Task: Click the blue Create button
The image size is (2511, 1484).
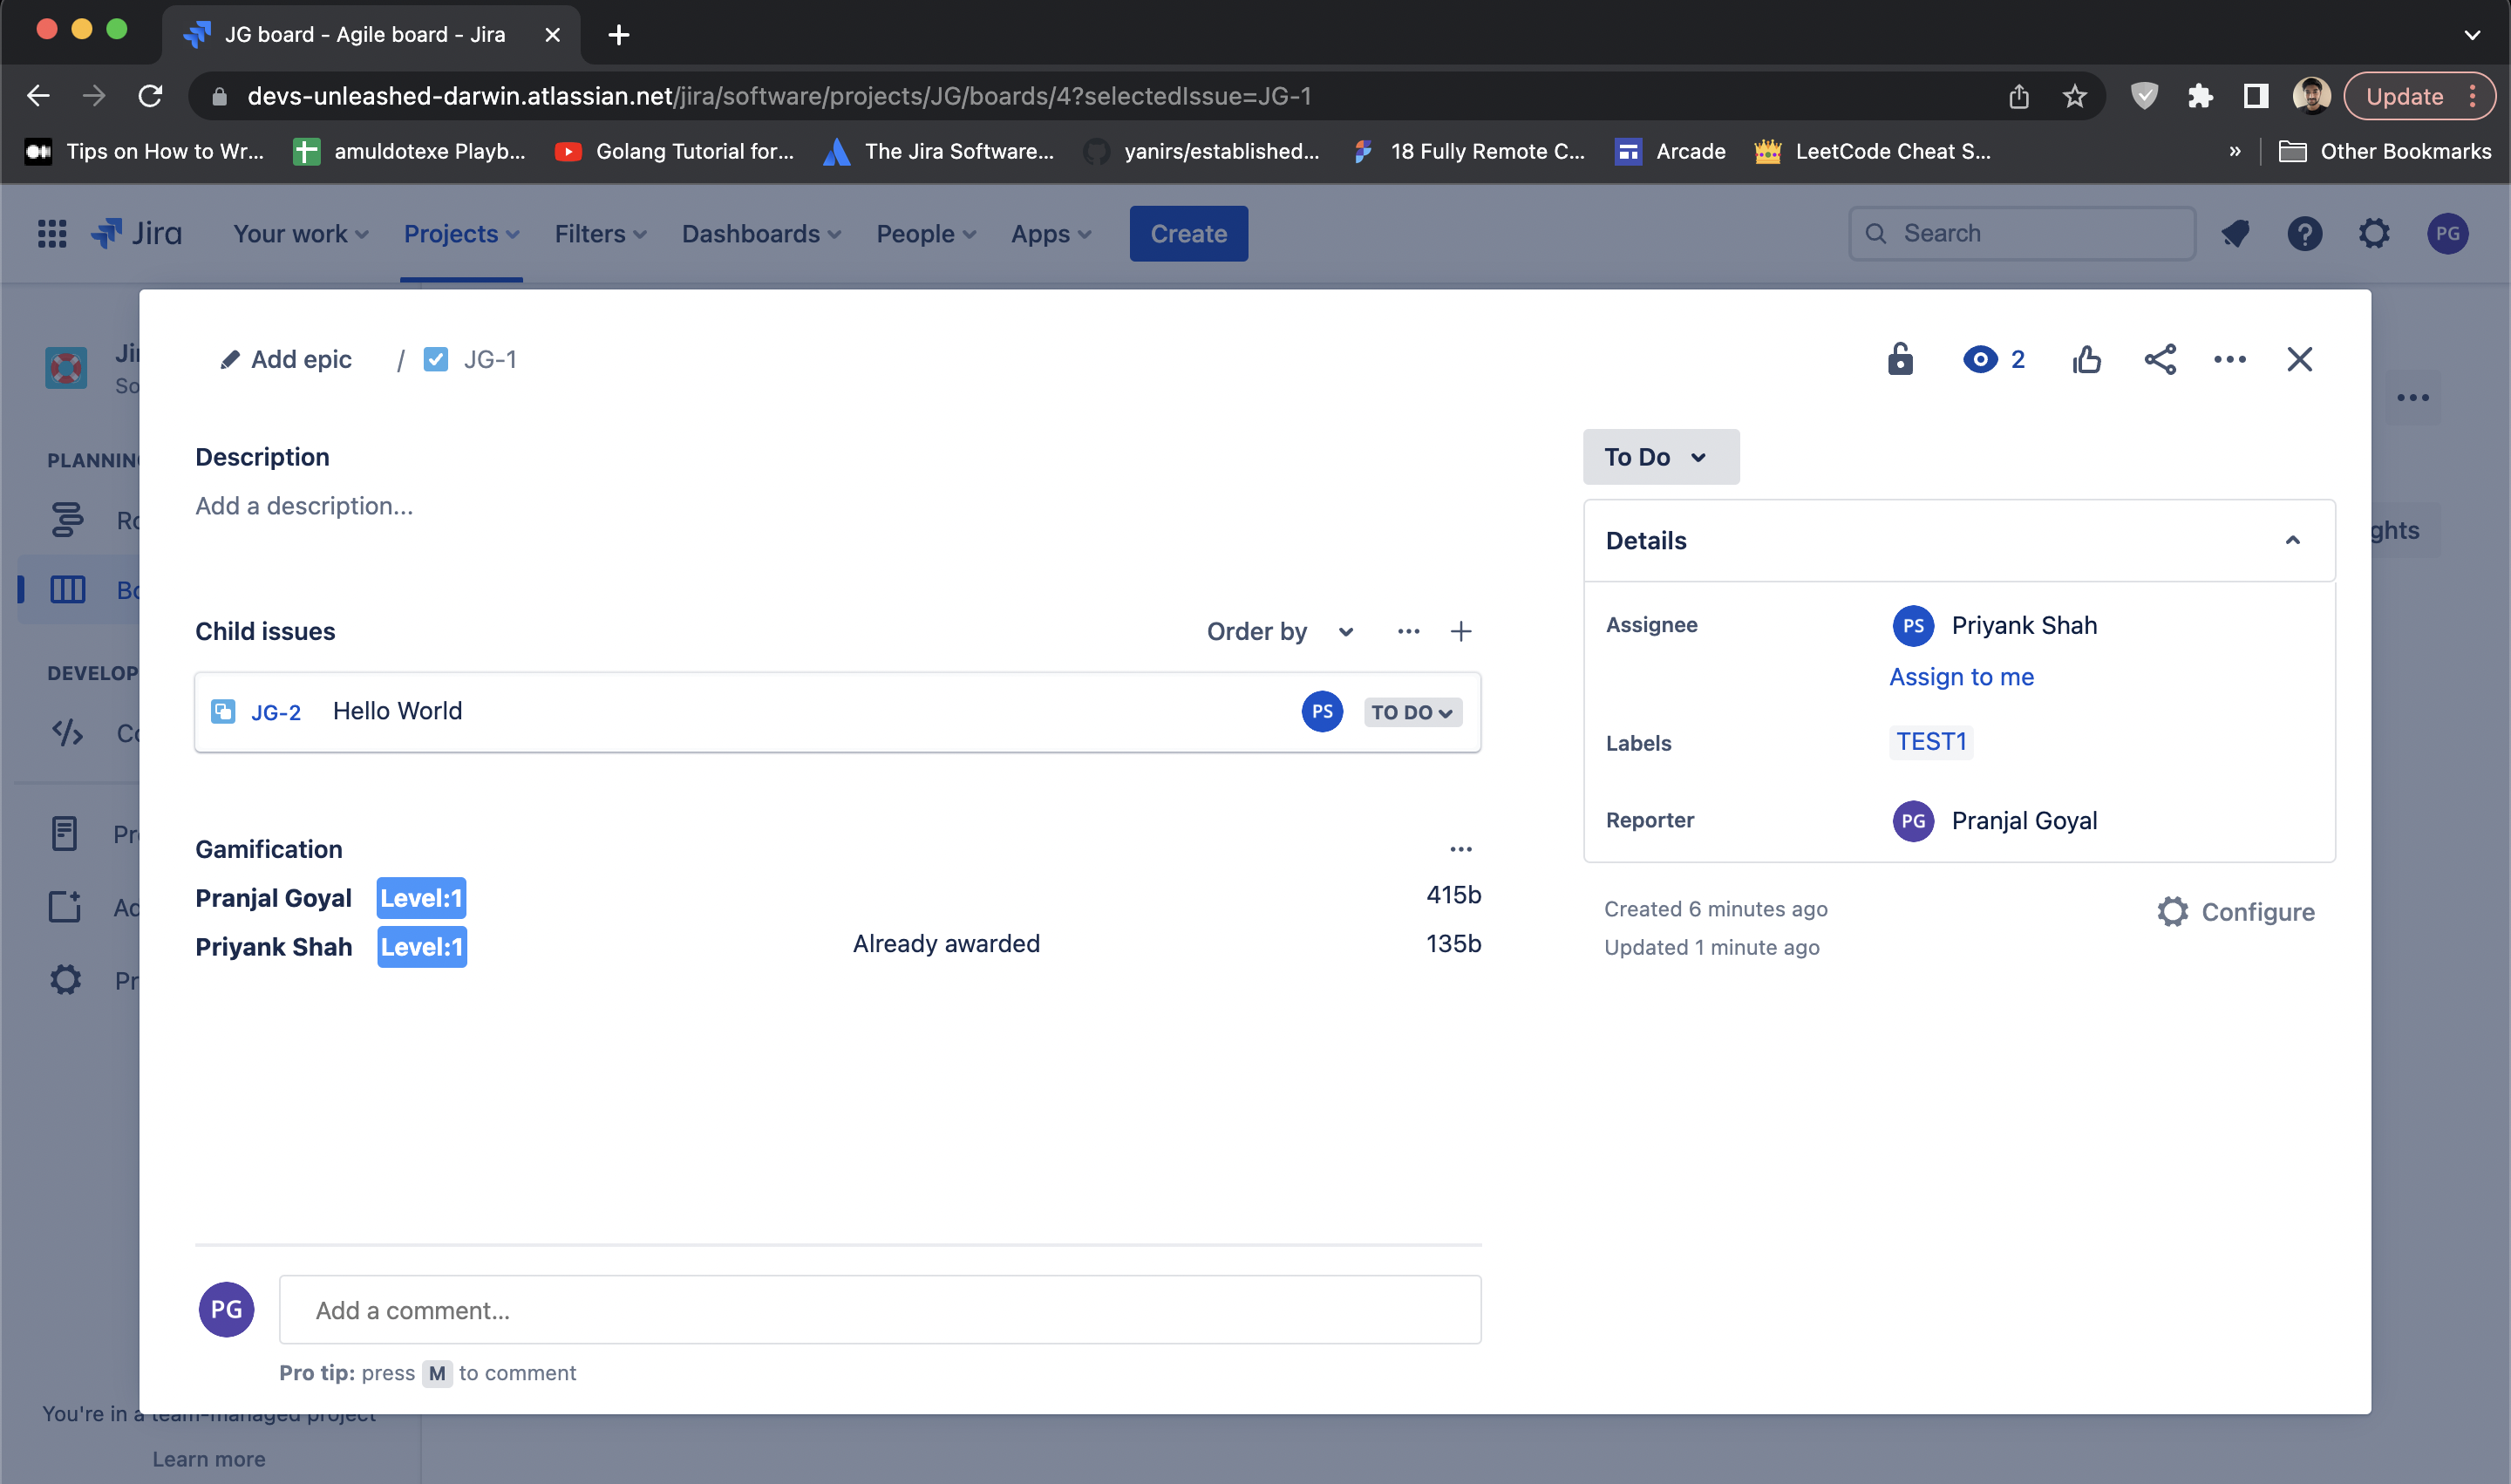Action: (1188, 233)
